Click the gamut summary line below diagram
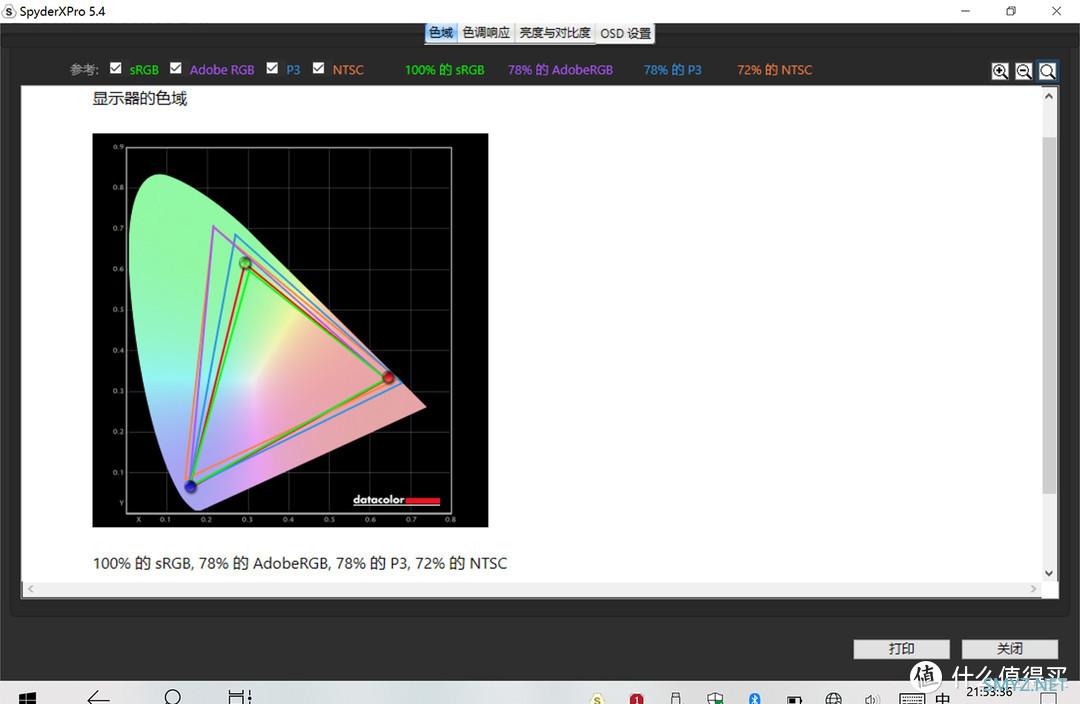 (x=300, y=563)
